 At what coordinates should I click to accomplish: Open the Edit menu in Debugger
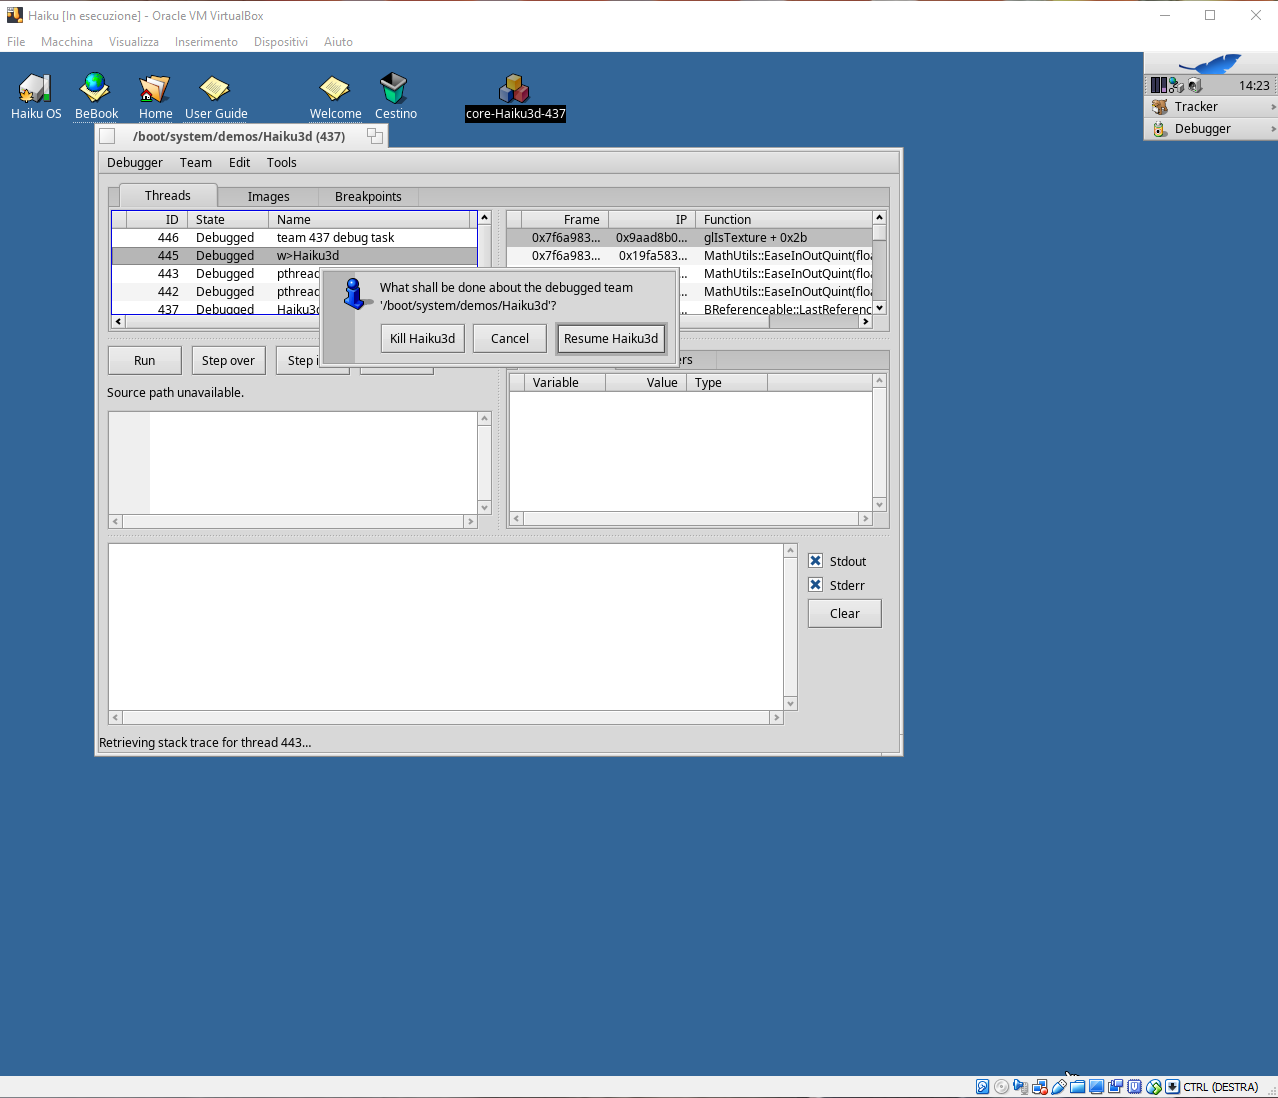[x=239, y=163]
